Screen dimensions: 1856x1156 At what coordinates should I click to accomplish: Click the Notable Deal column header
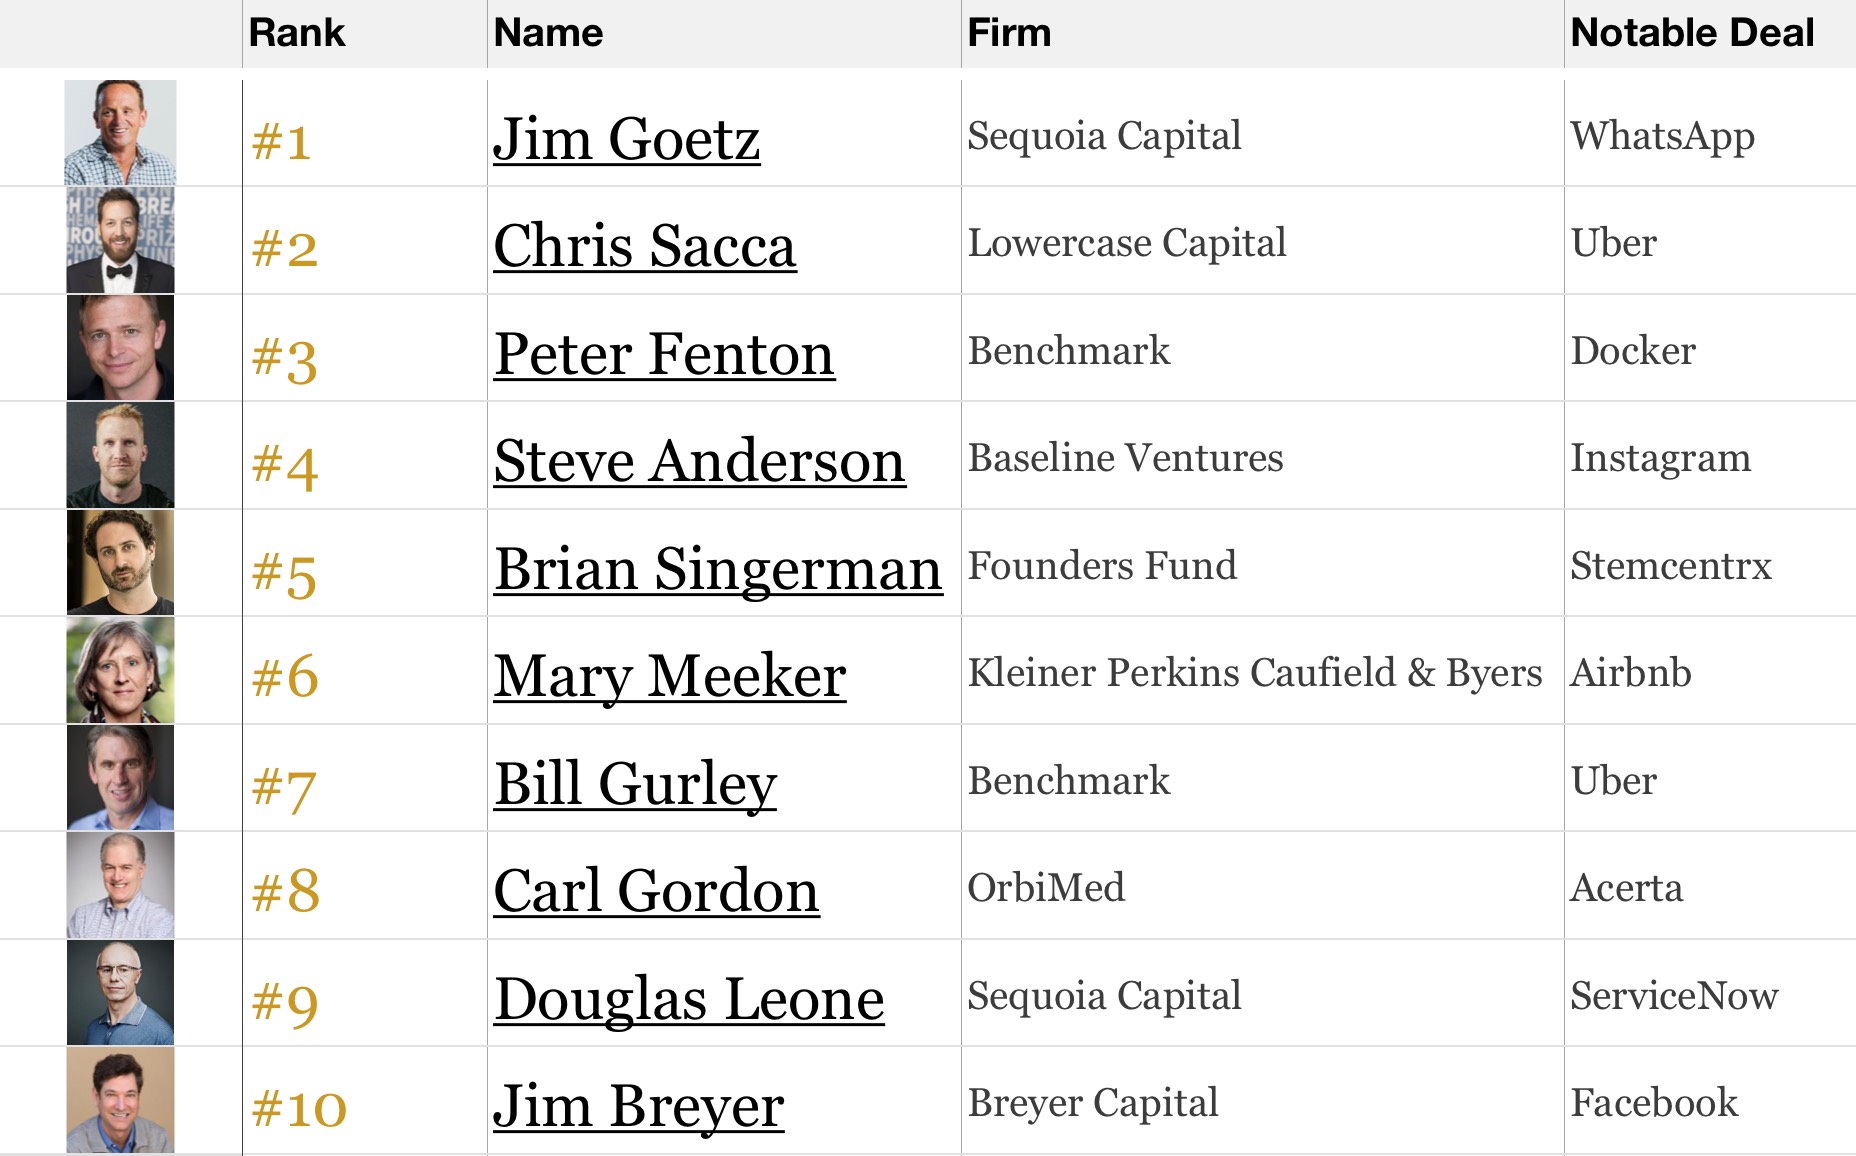click(x=1692, y=33)
